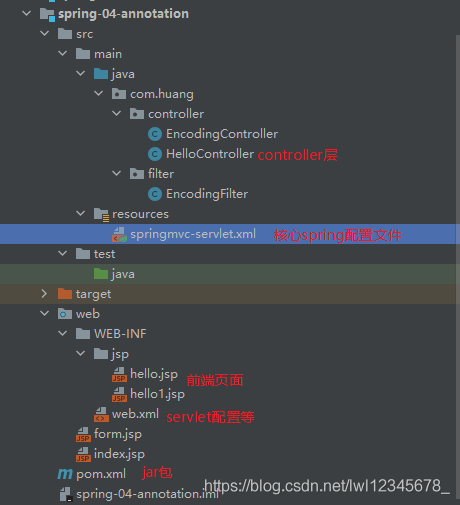Screen dimensions: 460x505
Task: Collapse the blue java folder arrow
Action: [x=80, y=73]
